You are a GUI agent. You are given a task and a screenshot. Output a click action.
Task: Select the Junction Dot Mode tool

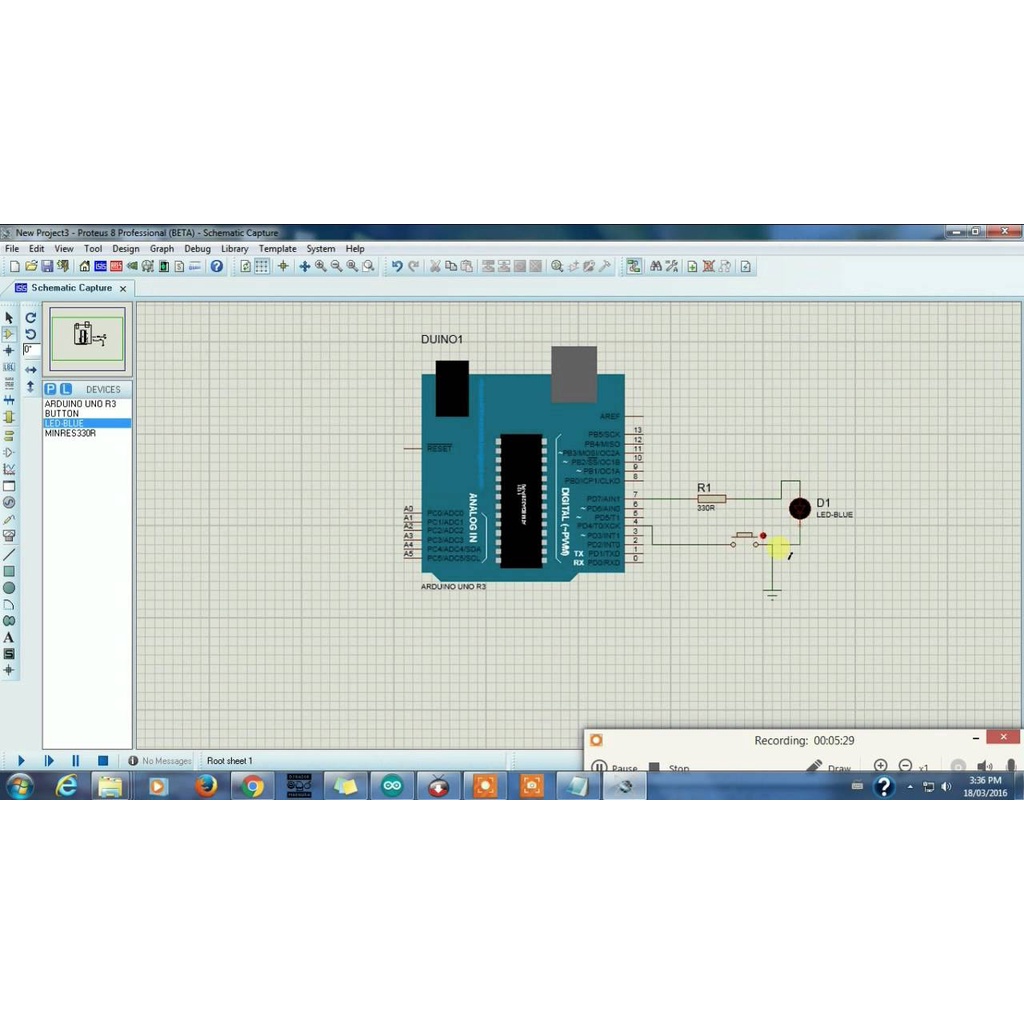pyautogui.click(x=9, y=351)
